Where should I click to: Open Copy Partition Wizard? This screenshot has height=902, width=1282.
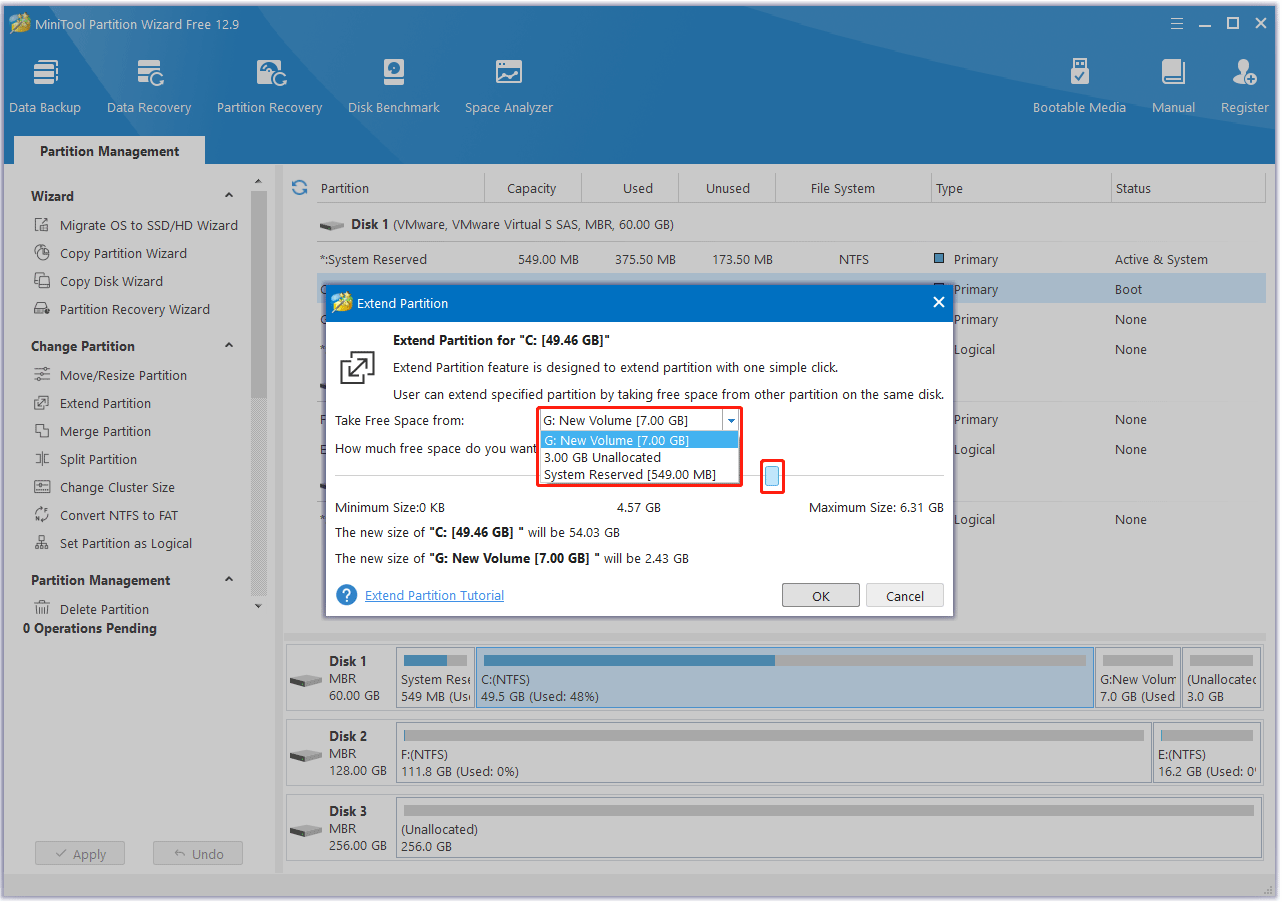(110, 253)
